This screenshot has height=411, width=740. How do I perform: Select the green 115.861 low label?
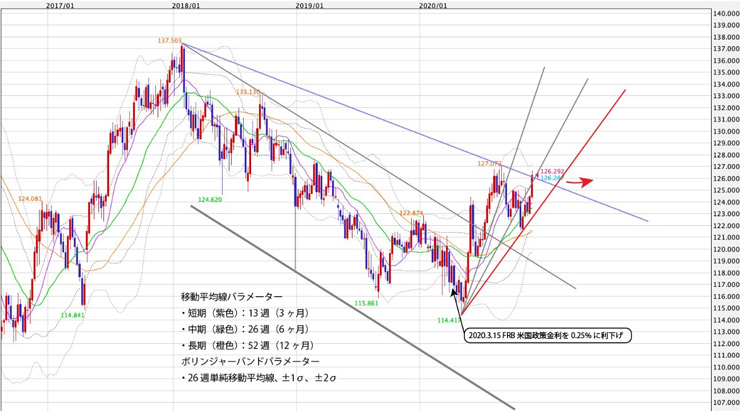tap(366, 303)
